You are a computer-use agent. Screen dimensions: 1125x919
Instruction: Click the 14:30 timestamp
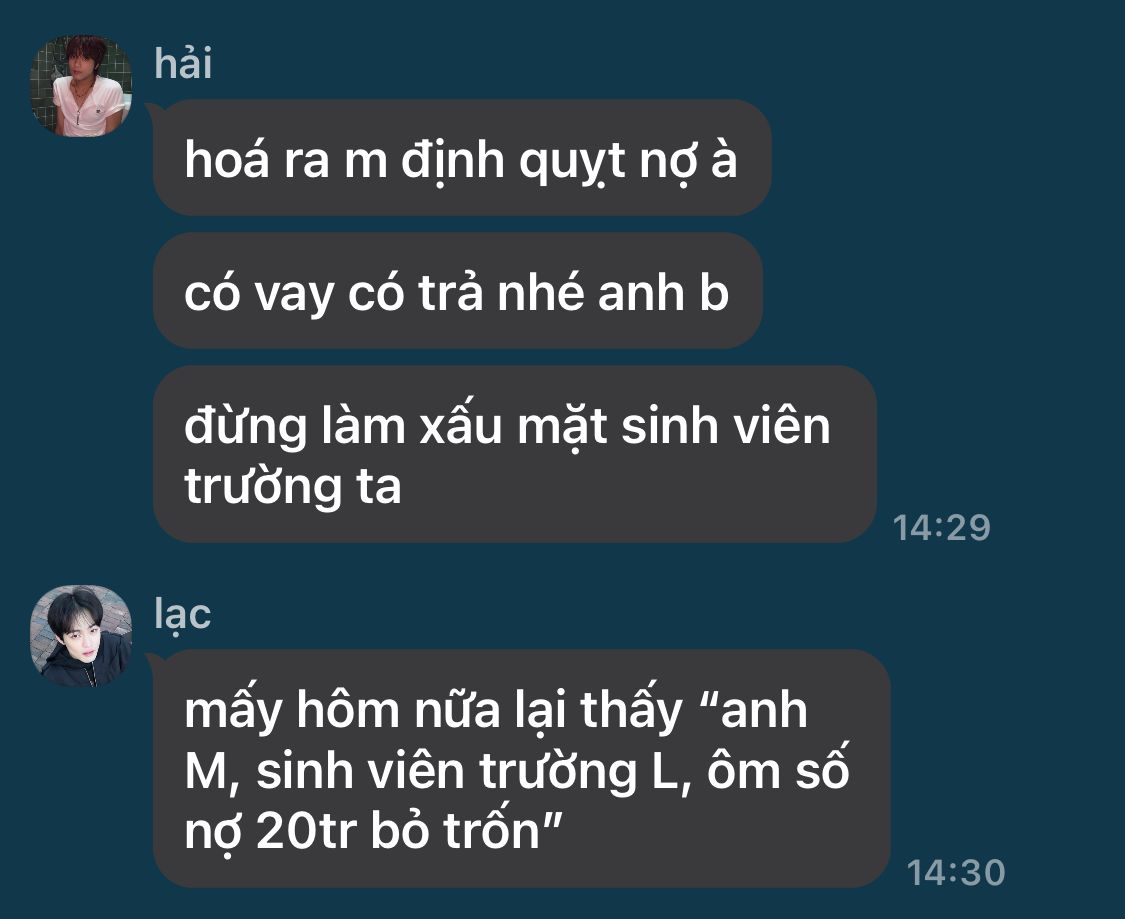click(x=956, y=872)
